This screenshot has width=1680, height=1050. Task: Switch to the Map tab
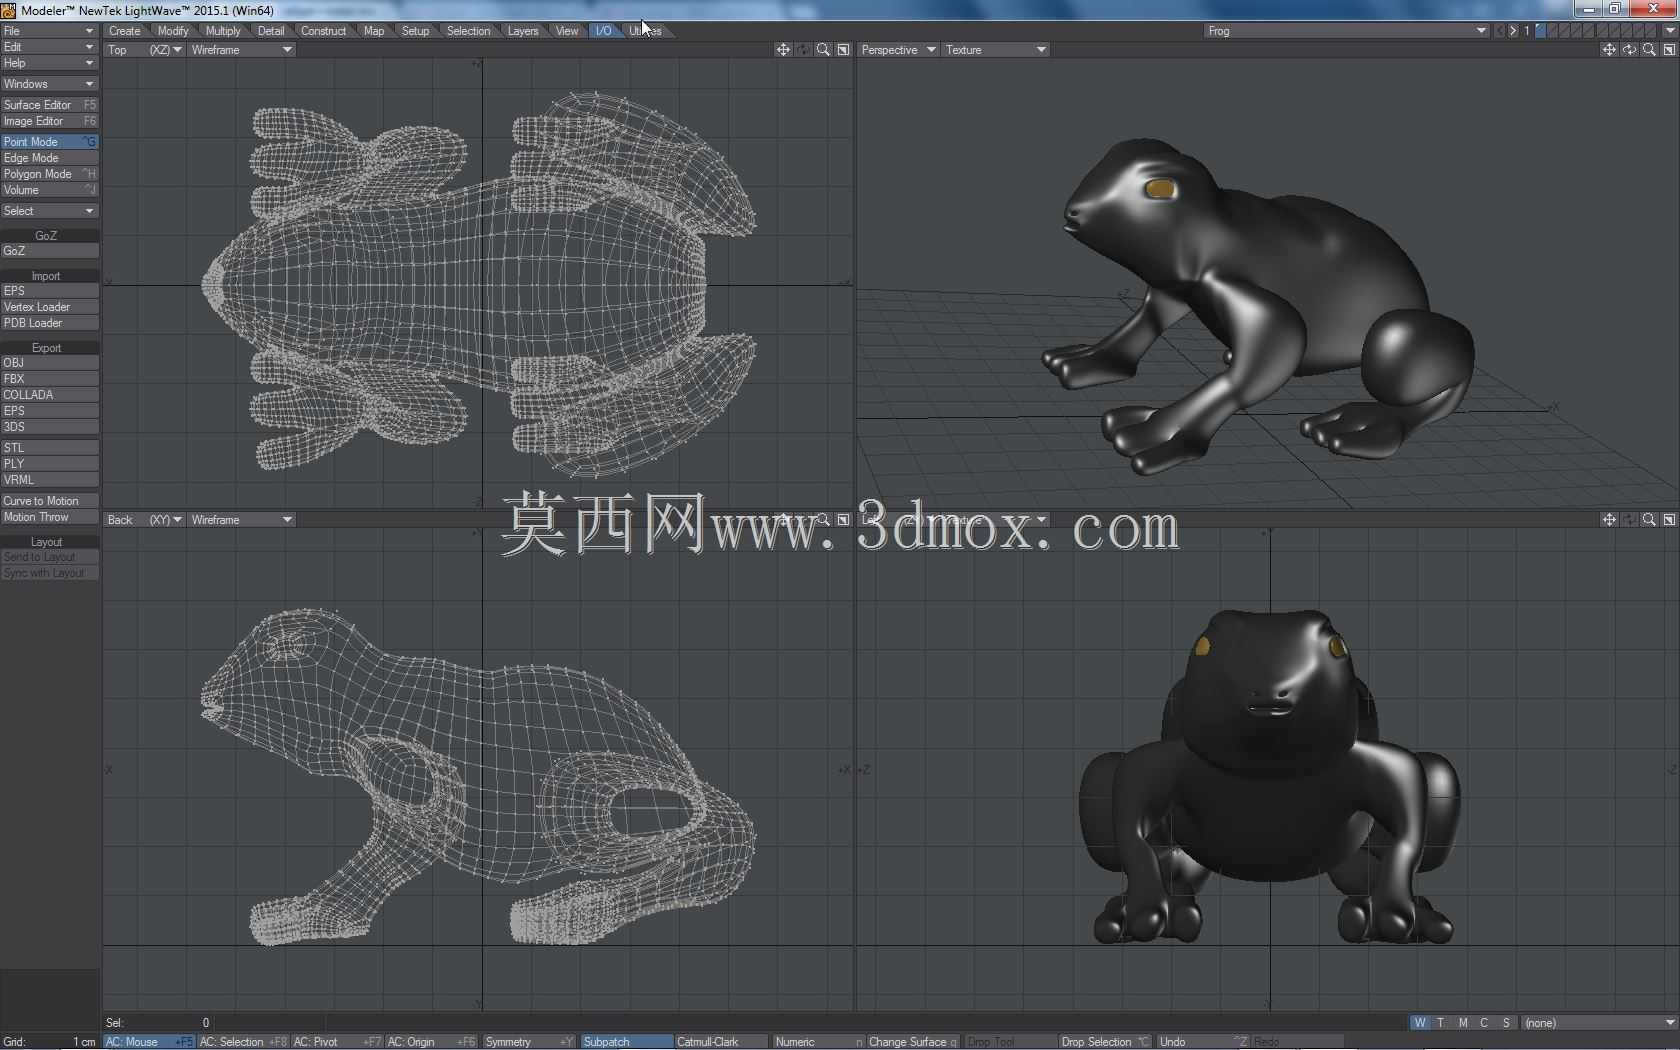point(374,31)
